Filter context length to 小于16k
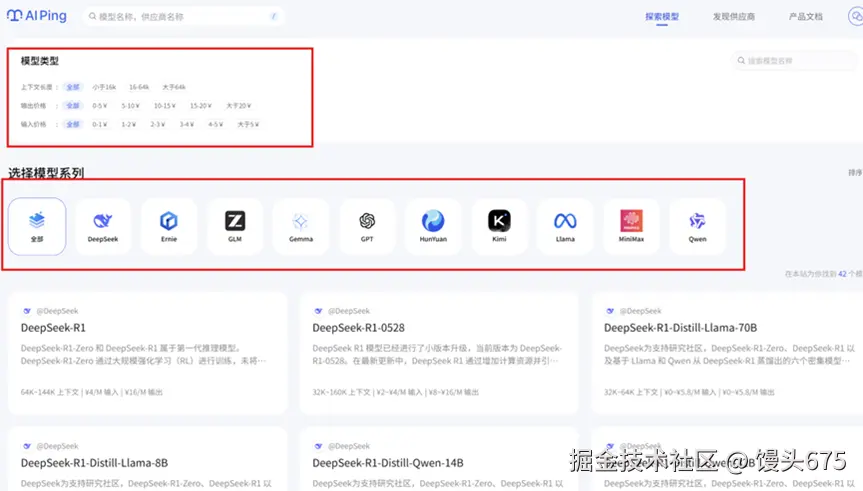This screenshot has width=863, height=491. coord(104,87)
